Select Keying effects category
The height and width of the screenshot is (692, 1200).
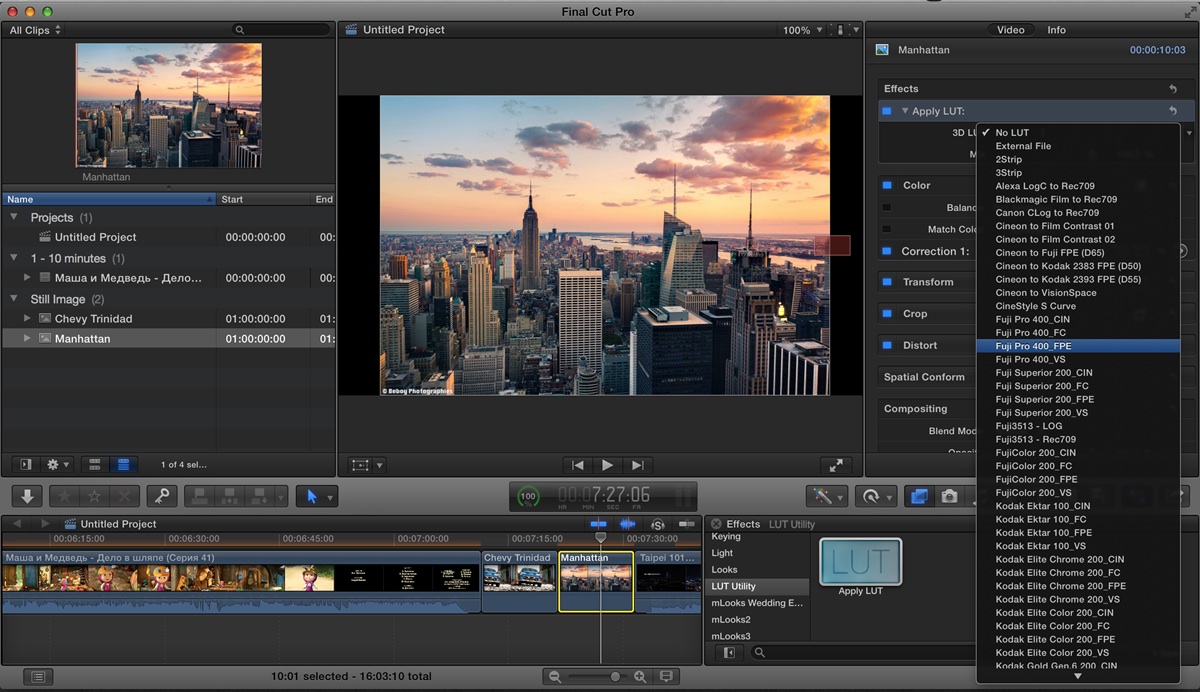[x=757, y=537]
